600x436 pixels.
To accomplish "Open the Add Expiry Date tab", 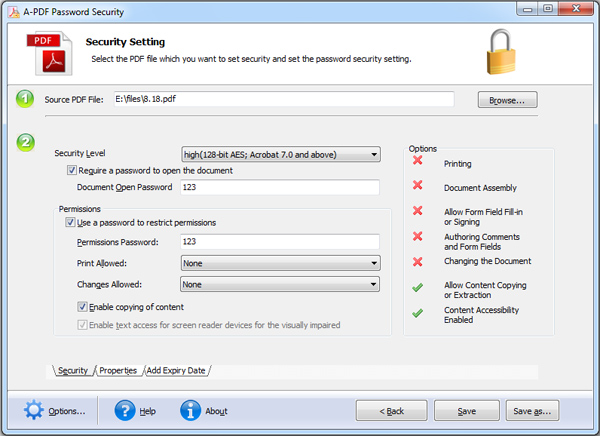I will tap(176, 371).
